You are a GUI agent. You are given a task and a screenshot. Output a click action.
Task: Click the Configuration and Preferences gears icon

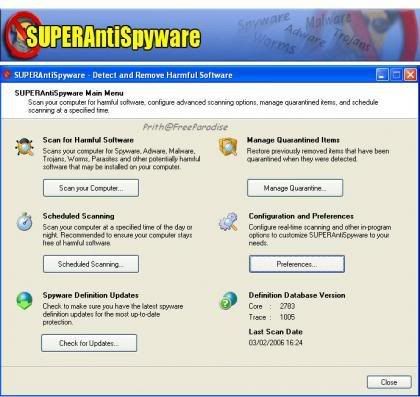pyautogui.click(x=229, y=222)
